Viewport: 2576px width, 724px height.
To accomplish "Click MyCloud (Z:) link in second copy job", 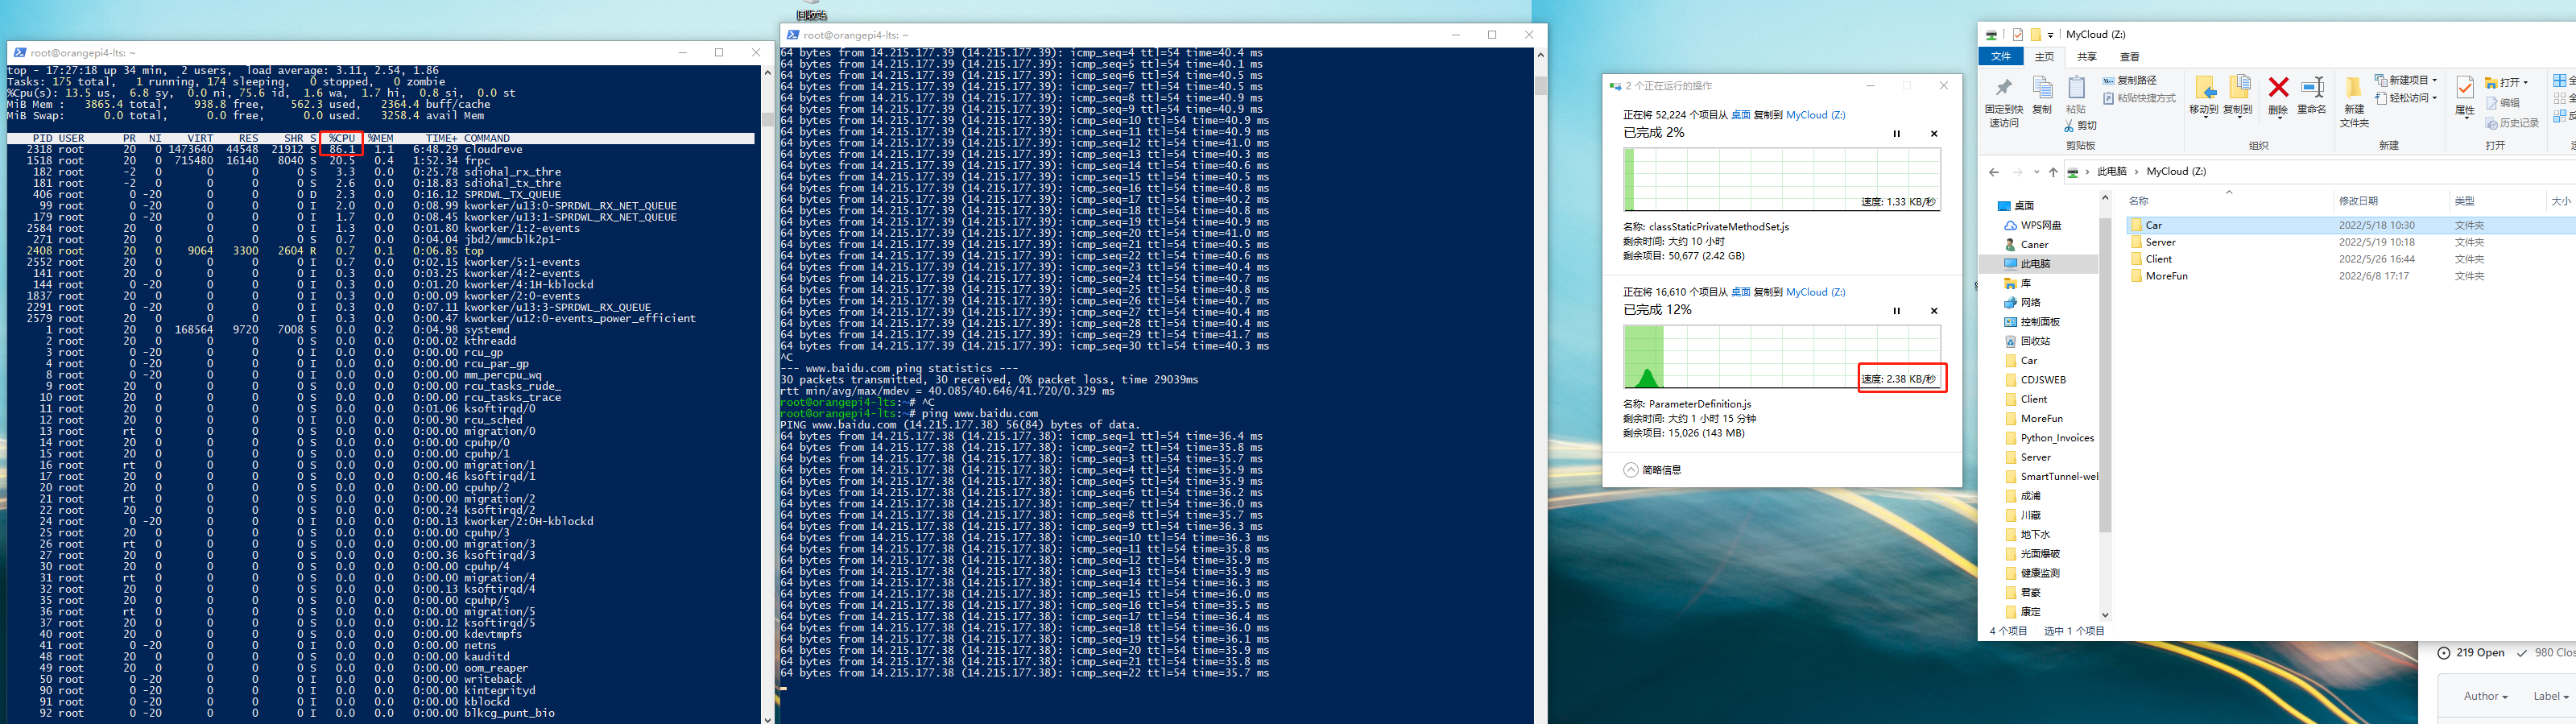I will pyautogui.click(x=1816, y=292).
